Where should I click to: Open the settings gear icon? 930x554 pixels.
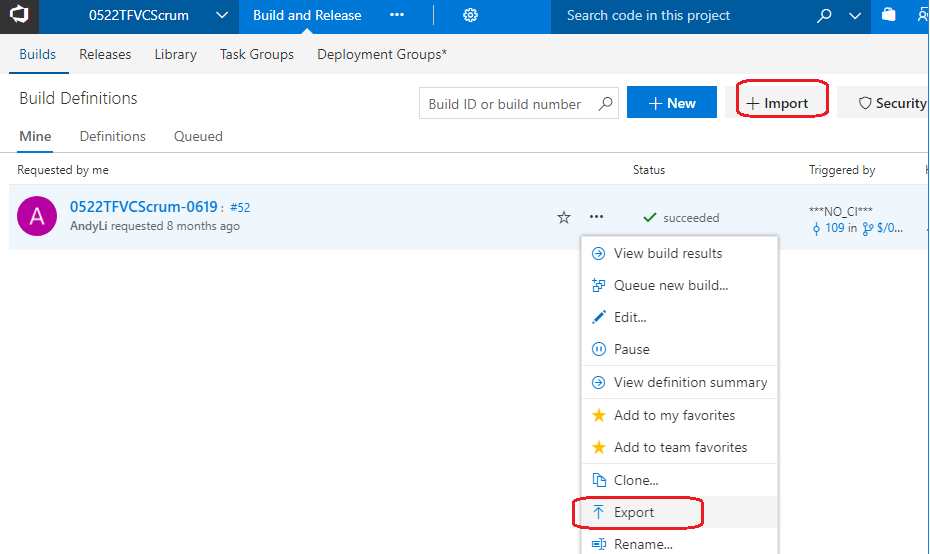click(x=471, y=15)
